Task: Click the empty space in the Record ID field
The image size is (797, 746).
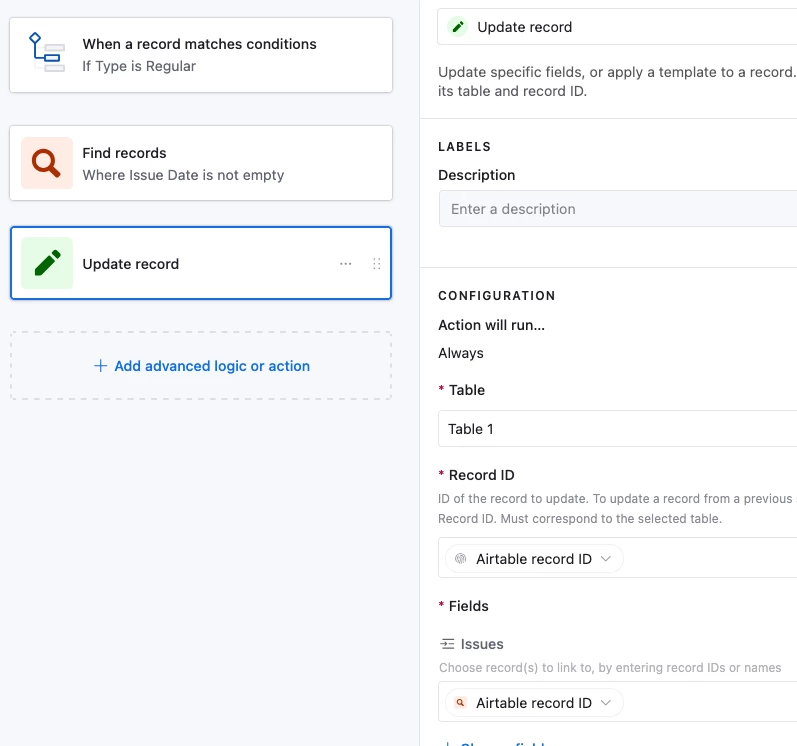Action: coord(710,559)
